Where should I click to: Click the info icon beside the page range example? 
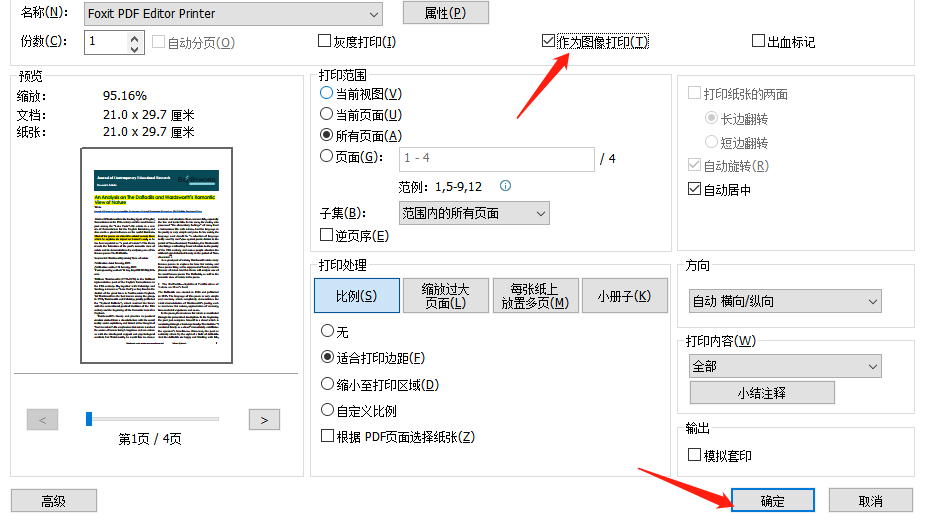click(506, 186)
